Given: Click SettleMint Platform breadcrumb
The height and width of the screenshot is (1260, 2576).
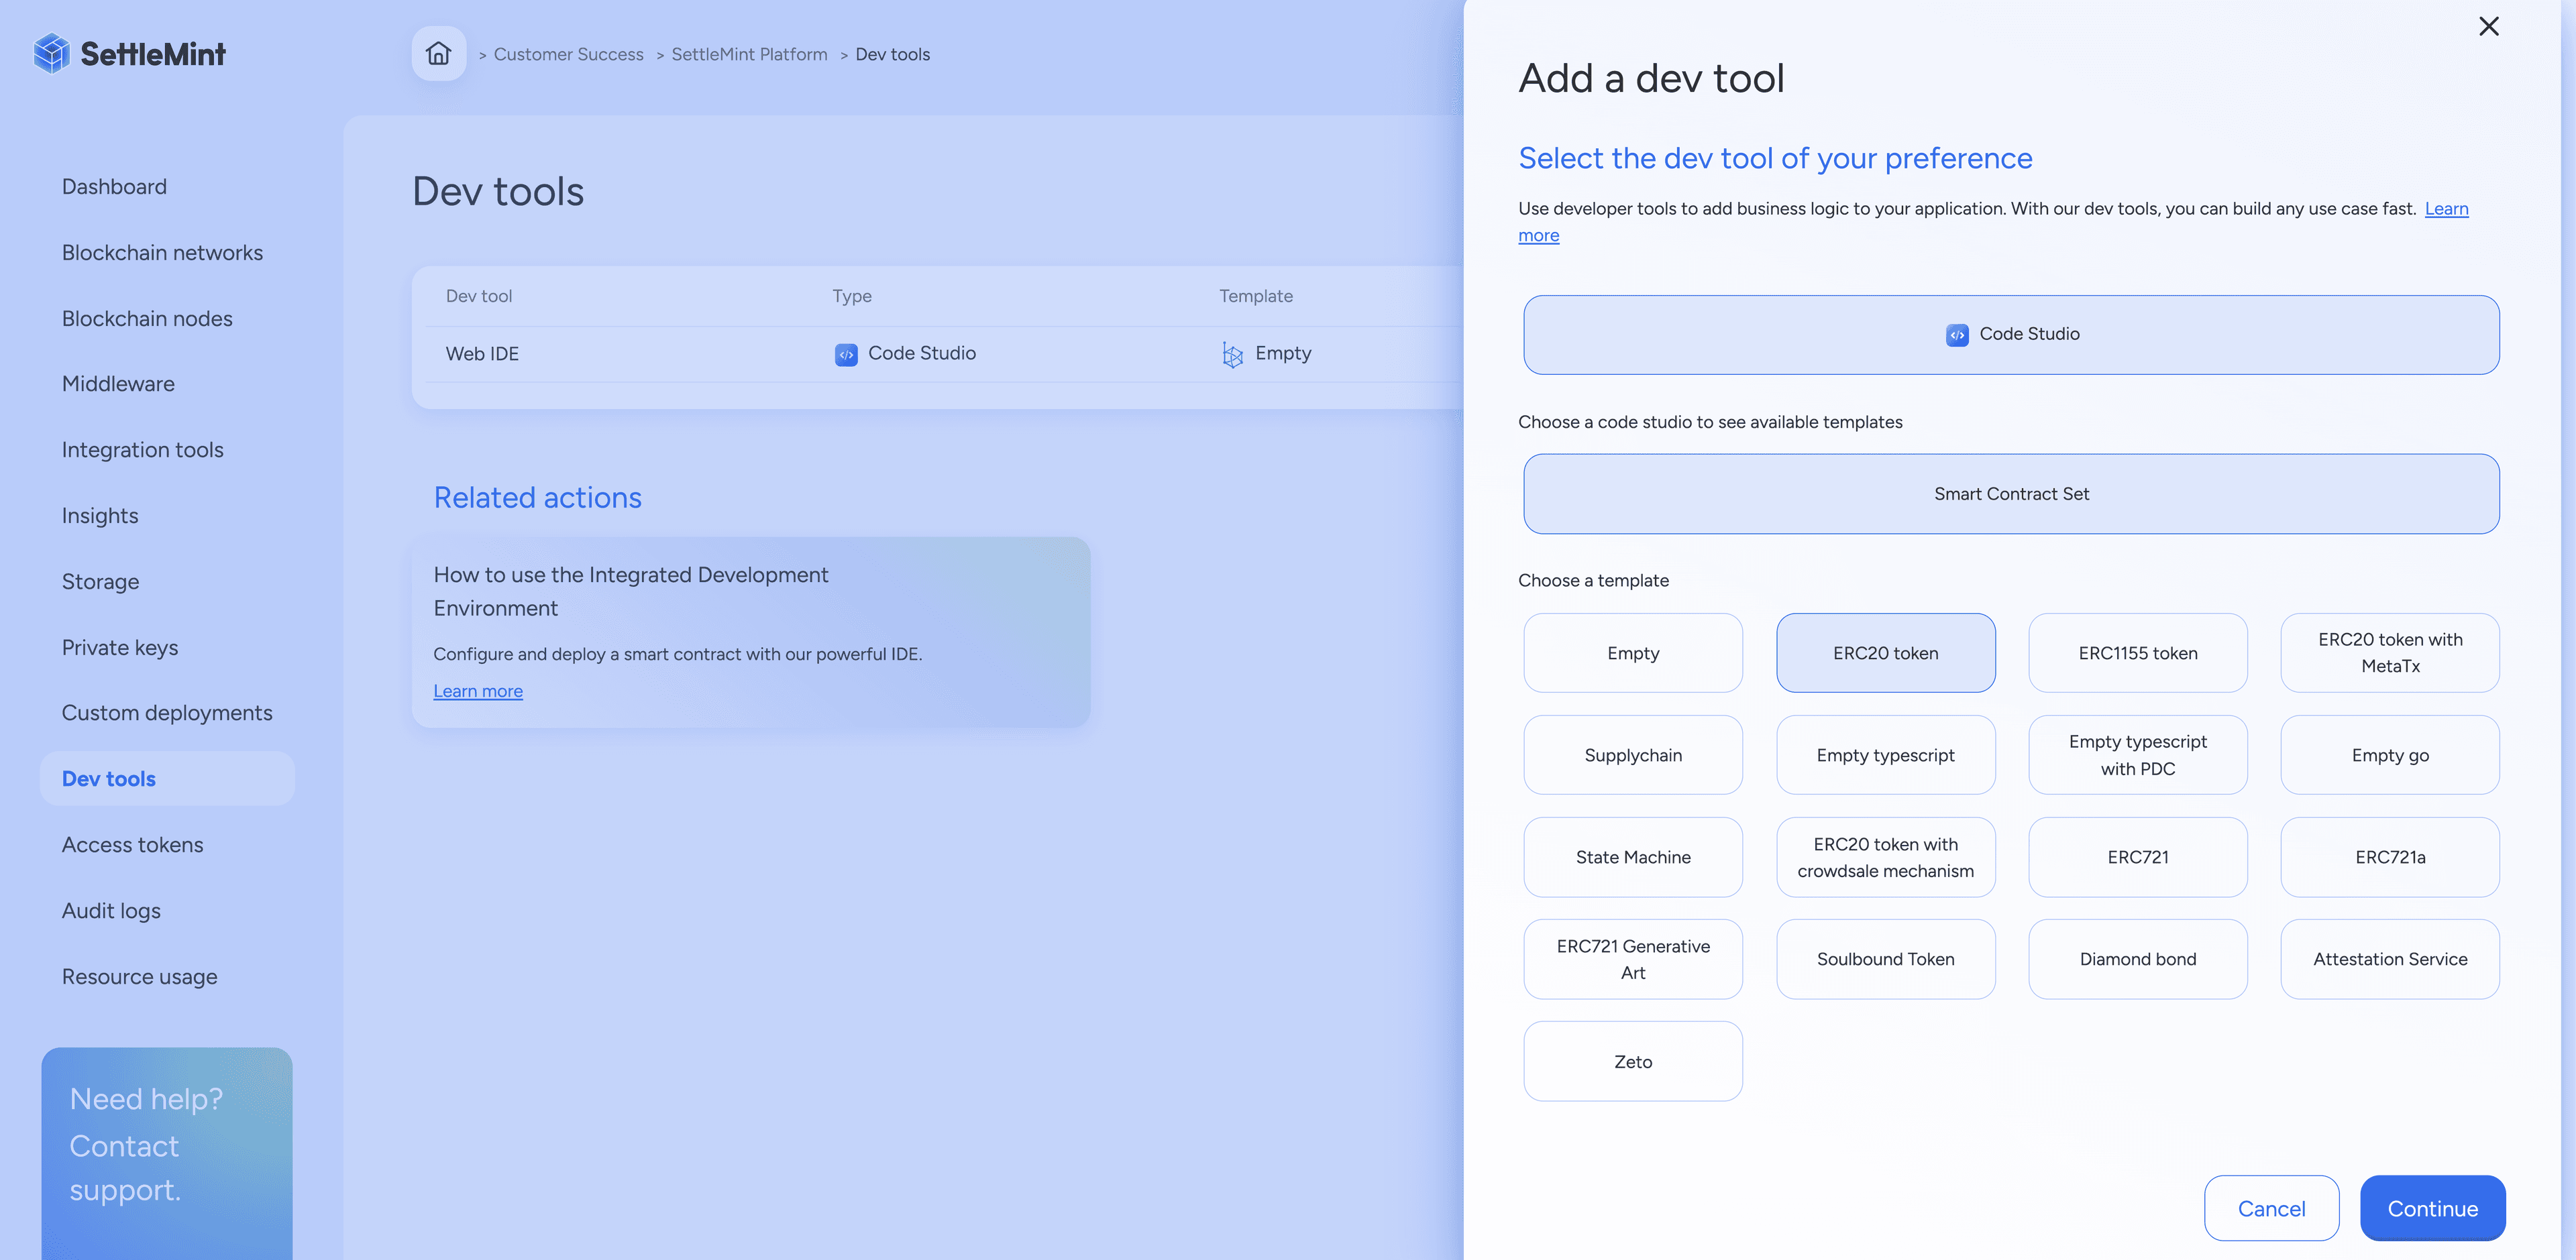Looking at the screenshot, I should 749,54.
